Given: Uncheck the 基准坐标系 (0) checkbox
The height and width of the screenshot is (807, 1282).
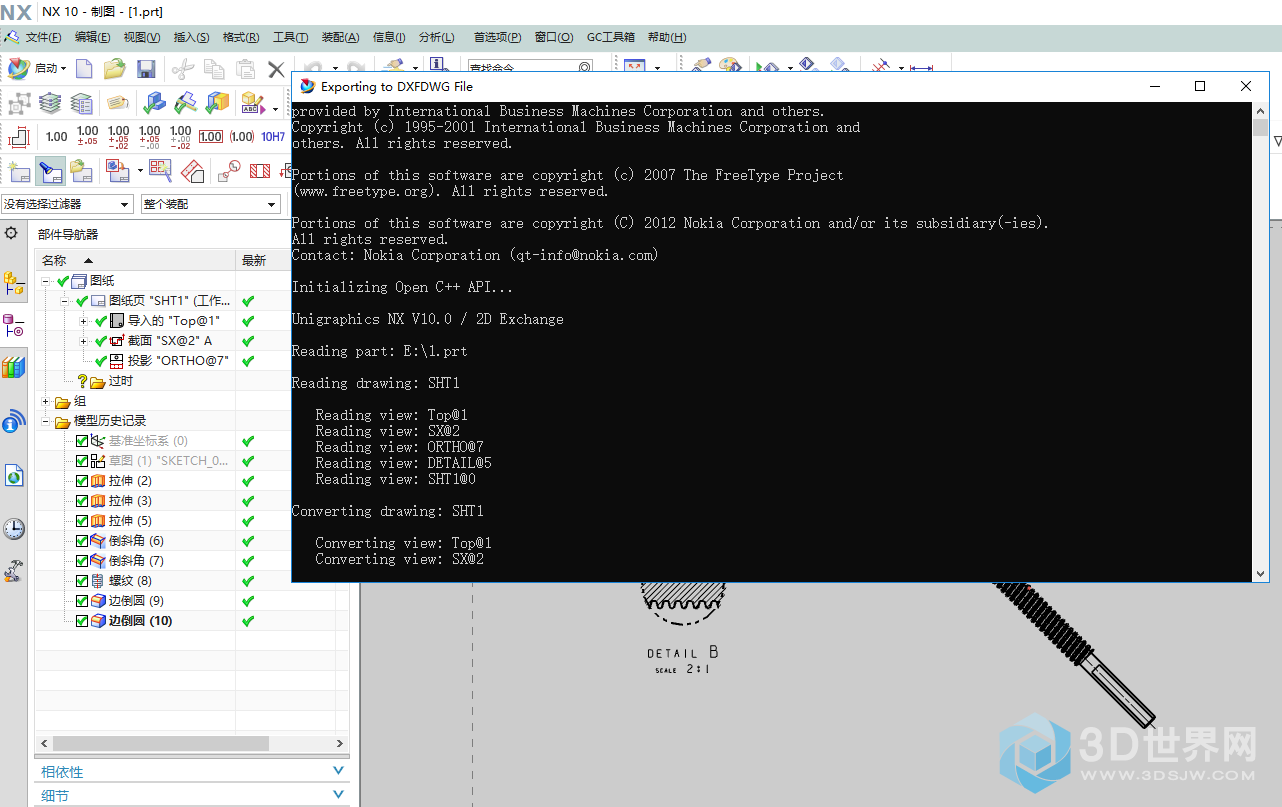Looking at the screenshot, I should coord(82,441).
